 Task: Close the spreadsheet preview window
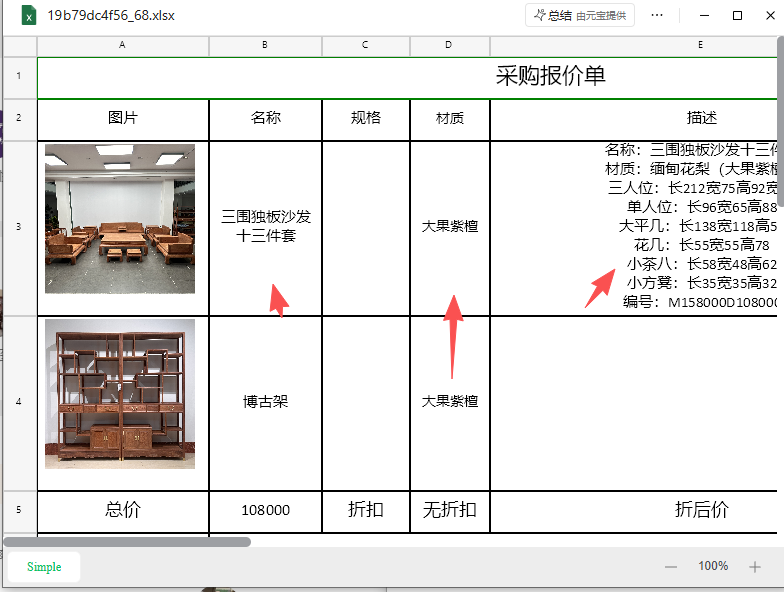pyautogui.click(x=769, y=16)
